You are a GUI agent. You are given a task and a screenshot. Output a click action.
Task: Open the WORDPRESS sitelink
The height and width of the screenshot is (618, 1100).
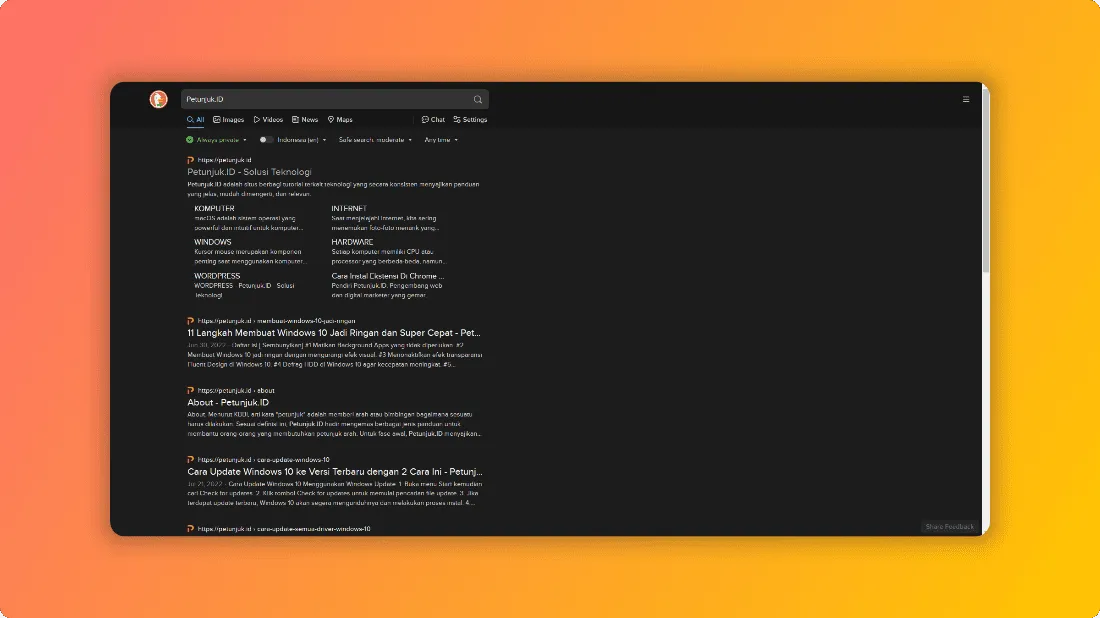point(217,276)
